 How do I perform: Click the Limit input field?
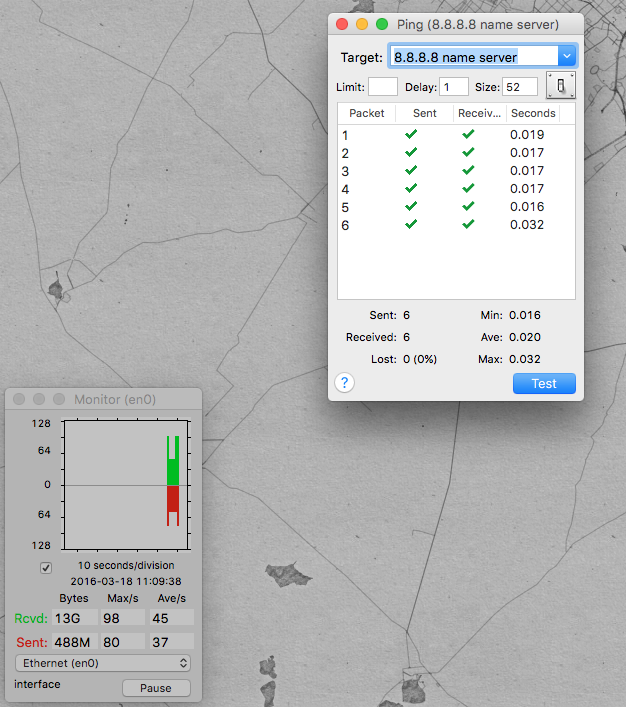[x=383, y=87]
